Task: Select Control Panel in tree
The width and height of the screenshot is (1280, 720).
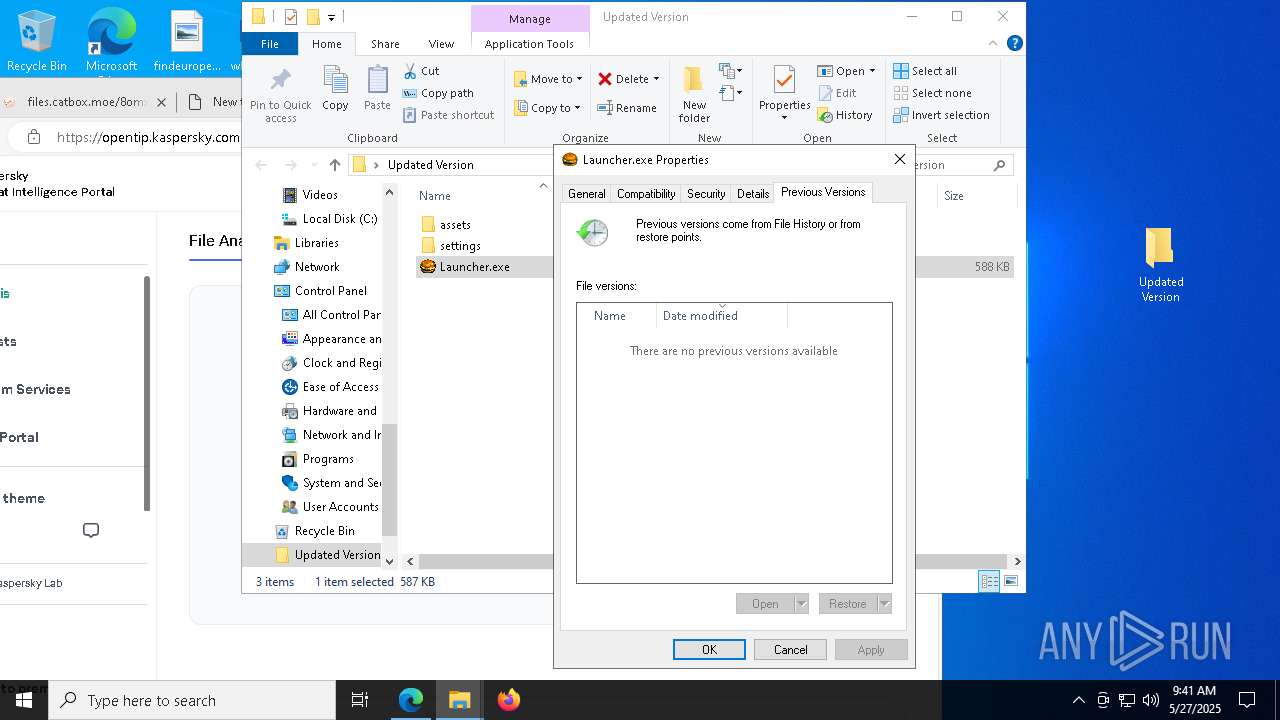Action: tap(330, 291)
